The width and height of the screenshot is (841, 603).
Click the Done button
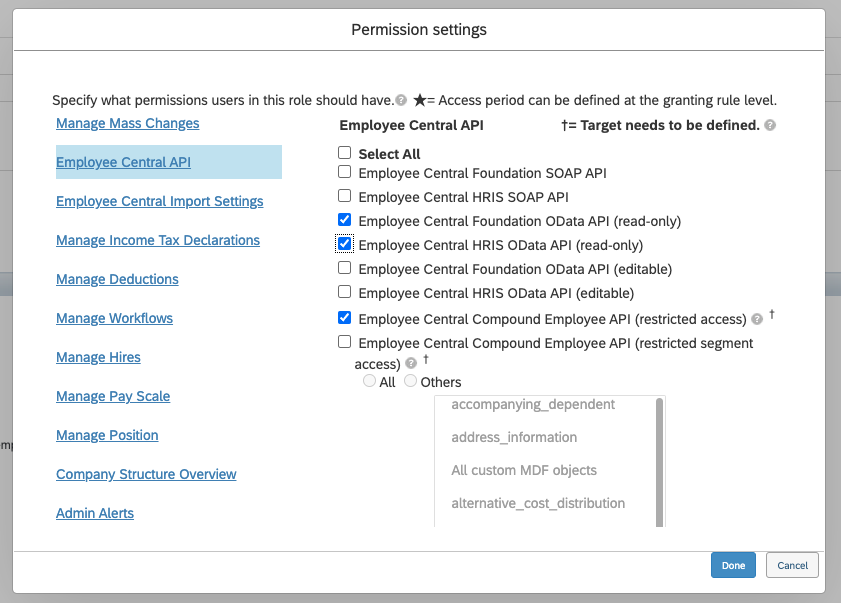(733, 565)
